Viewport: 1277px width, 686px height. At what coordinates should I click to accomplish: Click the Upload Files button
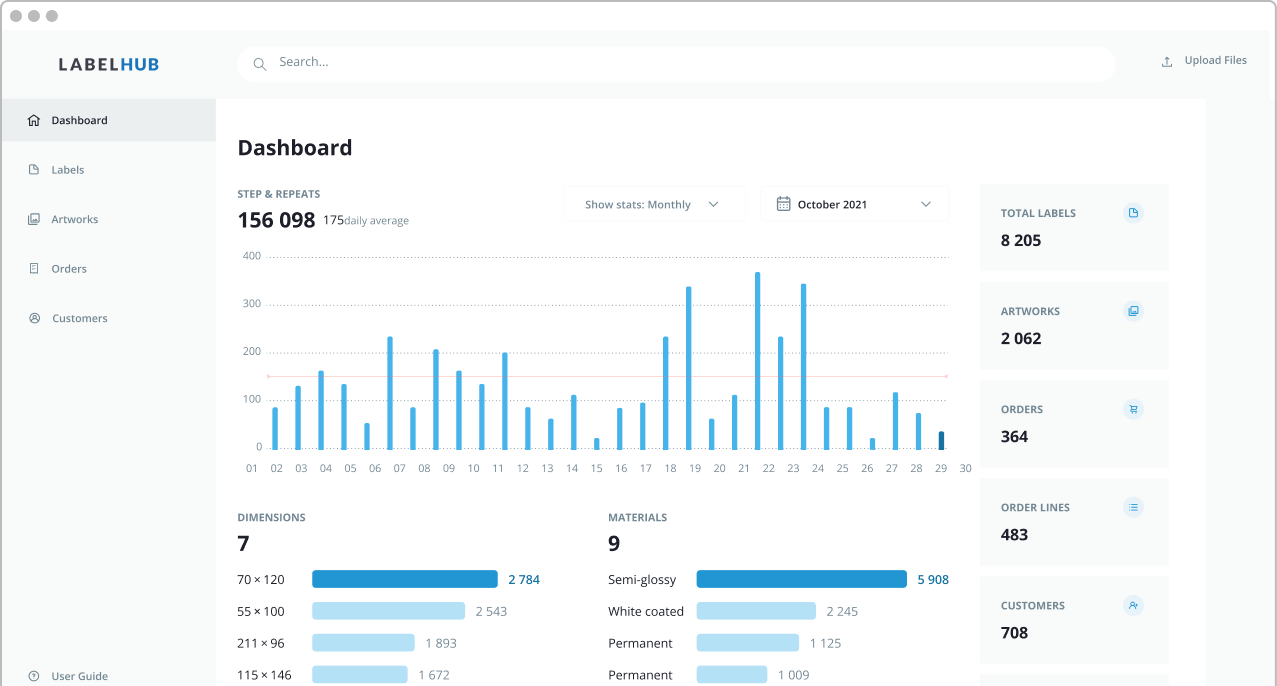coord(1204,61)
